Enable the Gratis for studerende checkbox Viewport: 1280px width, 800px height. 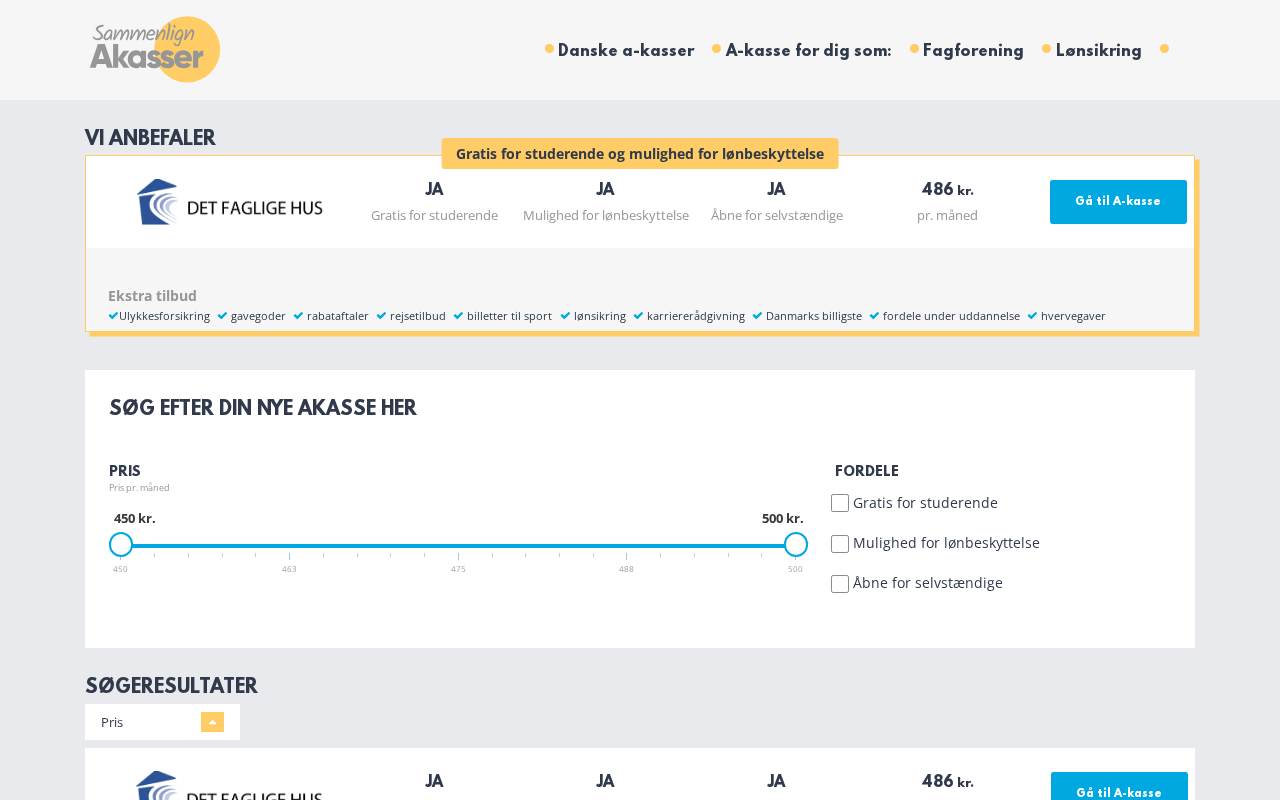click(x=840, y=503)
